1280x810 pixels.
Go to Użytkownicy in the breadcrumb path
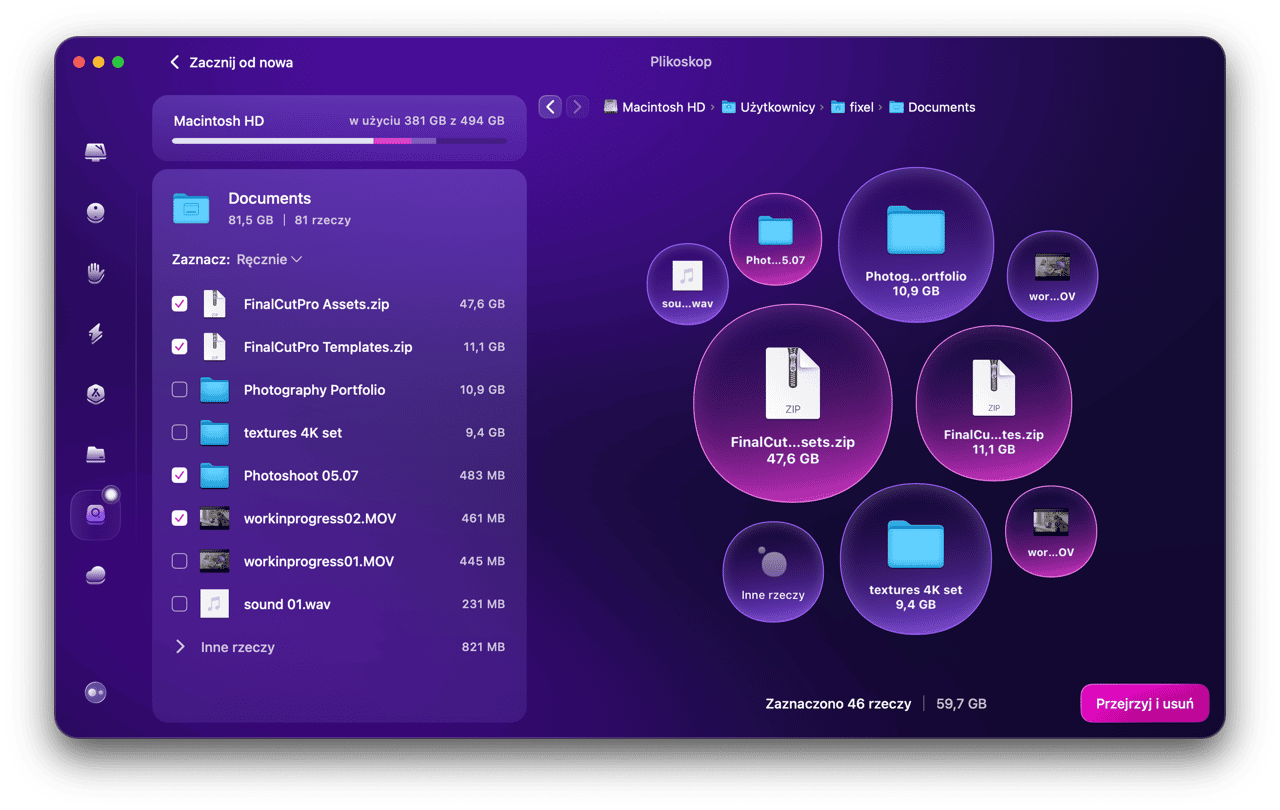(777, 107)
